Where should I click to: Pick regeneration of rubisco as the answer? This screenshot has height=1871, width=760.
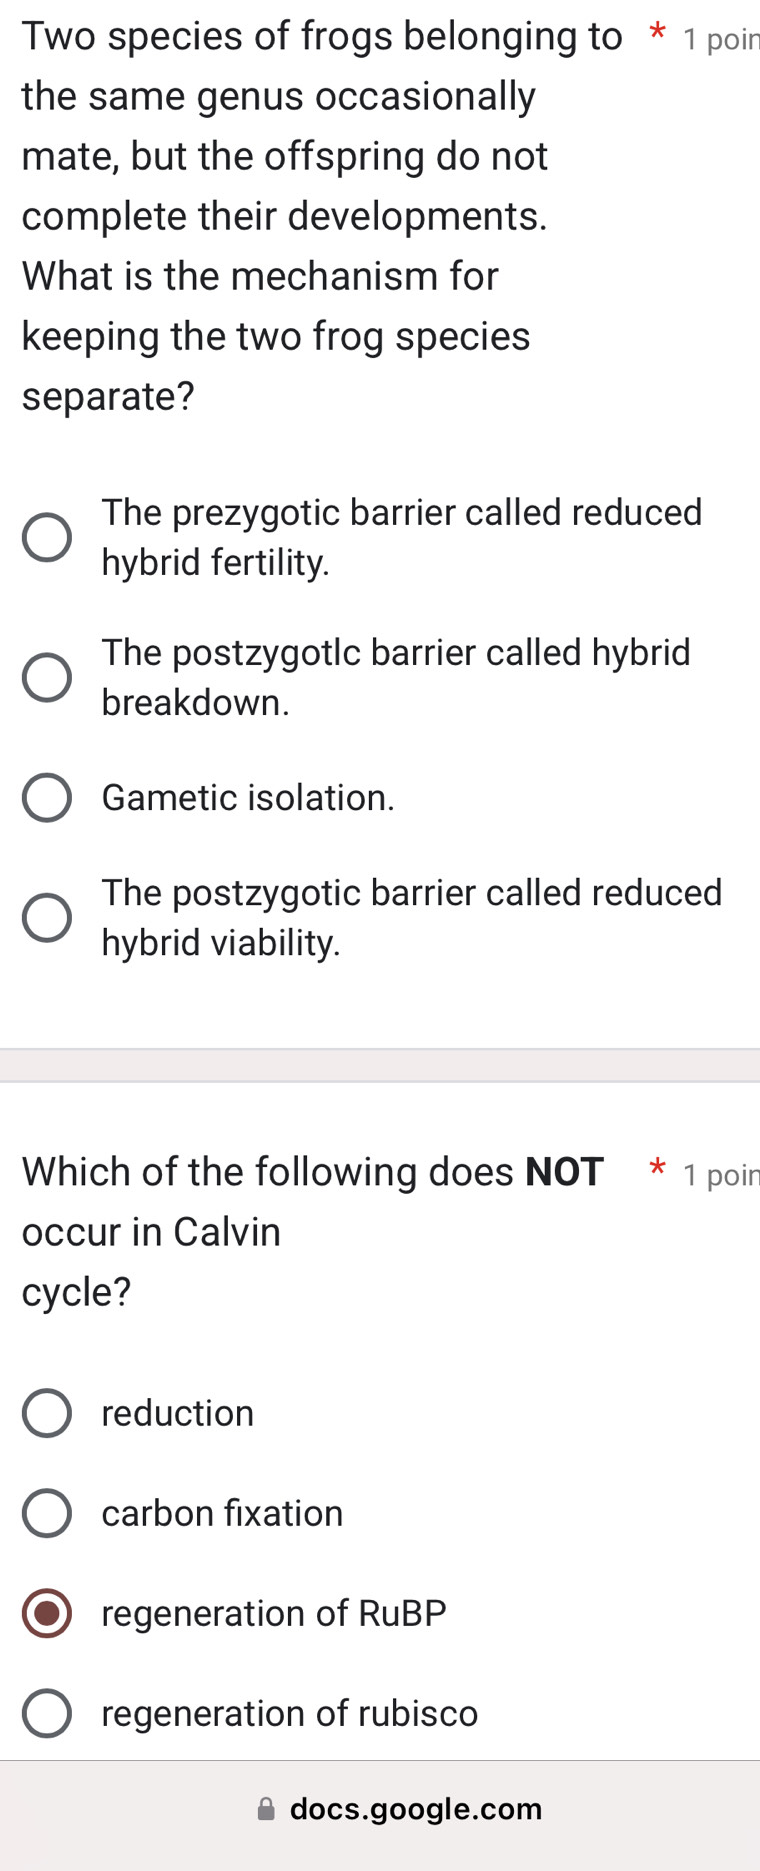pyautogui.click(x=46, y=1712)
